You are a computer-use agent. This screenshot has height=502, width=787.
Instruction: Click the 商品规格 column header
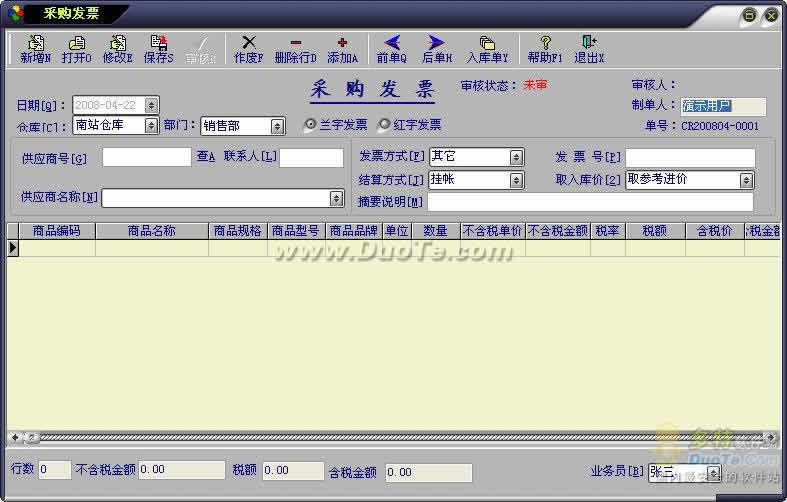coord(238,231)
